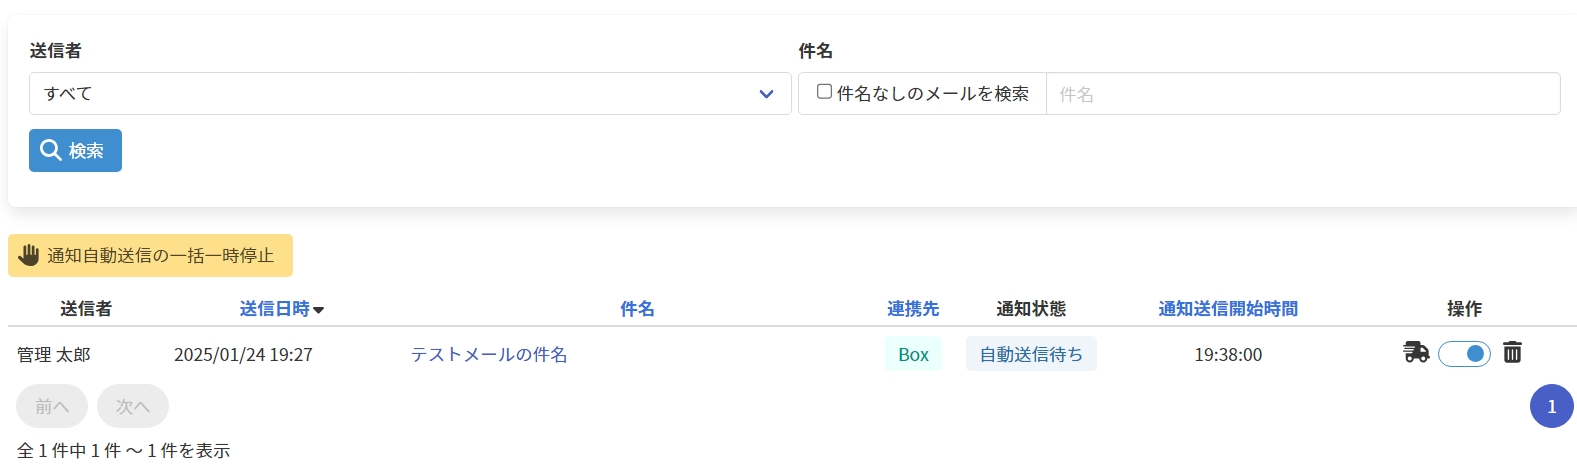Toggle the auto-send switch for 管理 太郎's mail
Image resolution: width=1577 pixels, height=475 pixels.
(1464, 354)
